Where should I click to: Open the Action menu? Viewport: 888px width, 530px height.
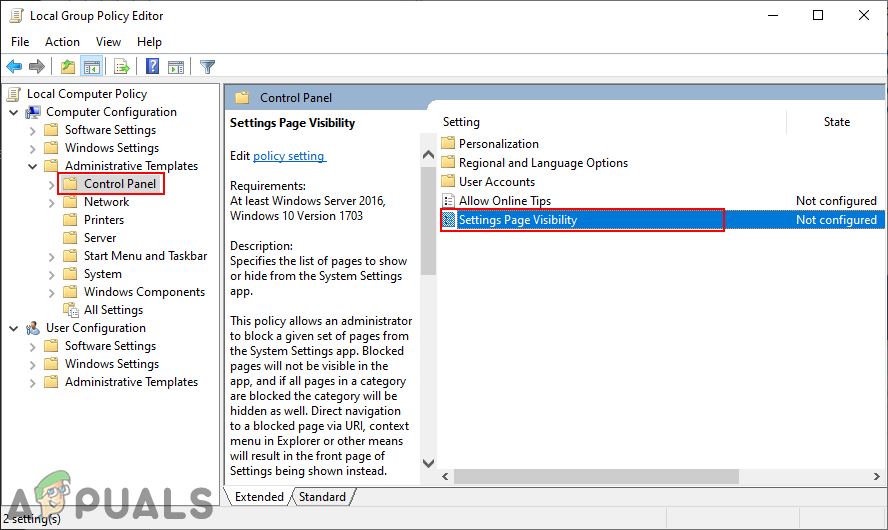[x=62, y=42]
